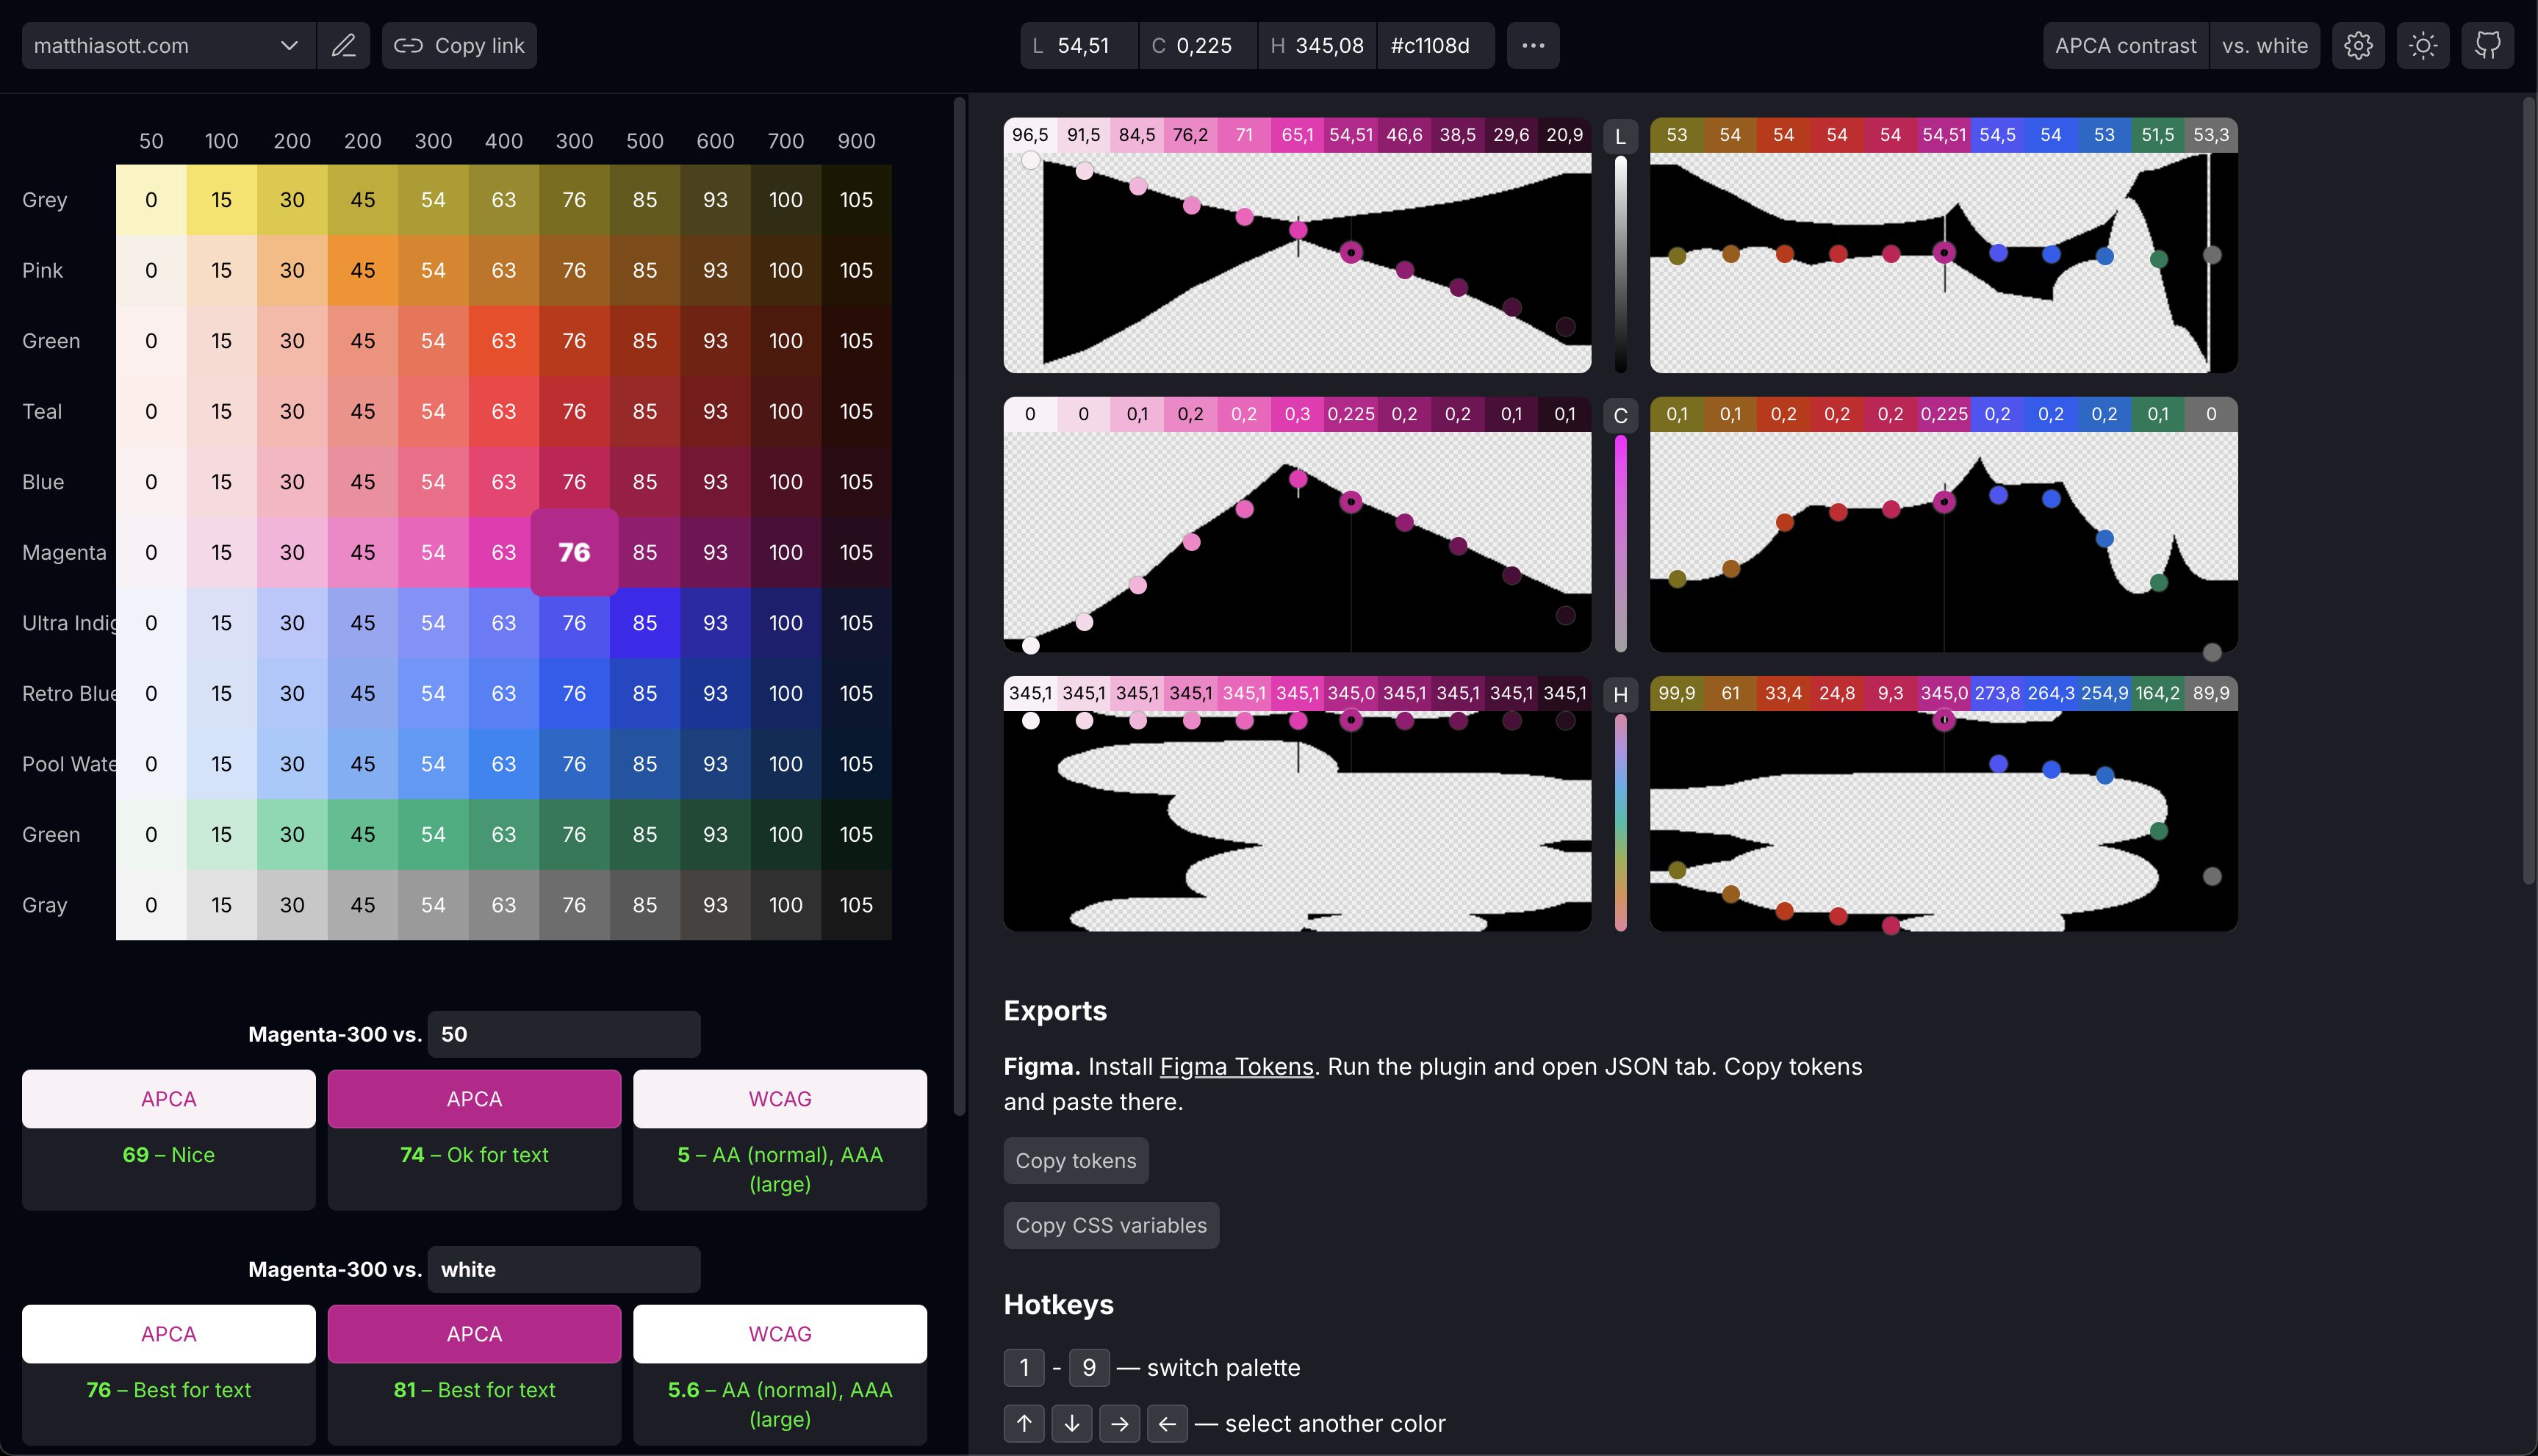This screenshot has width=2538, height=1456.
Task: Toggle light theme with sun icon
Action: coord(2423,46)
